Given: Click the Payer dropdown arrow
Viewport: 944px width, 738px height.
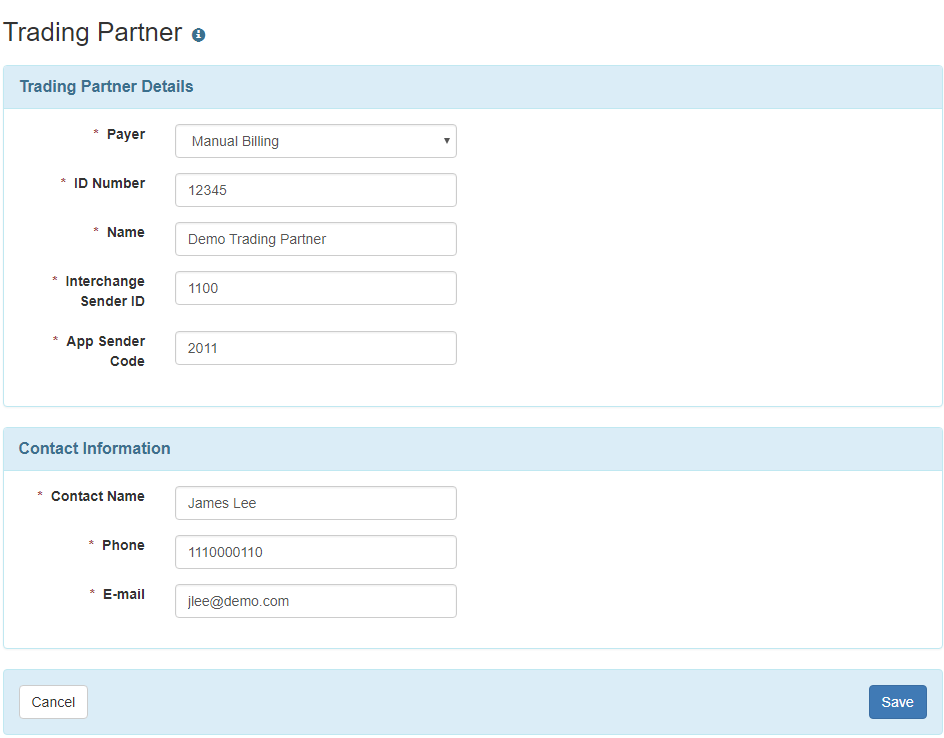Looking at the screenshot, I should pos(446,141).
